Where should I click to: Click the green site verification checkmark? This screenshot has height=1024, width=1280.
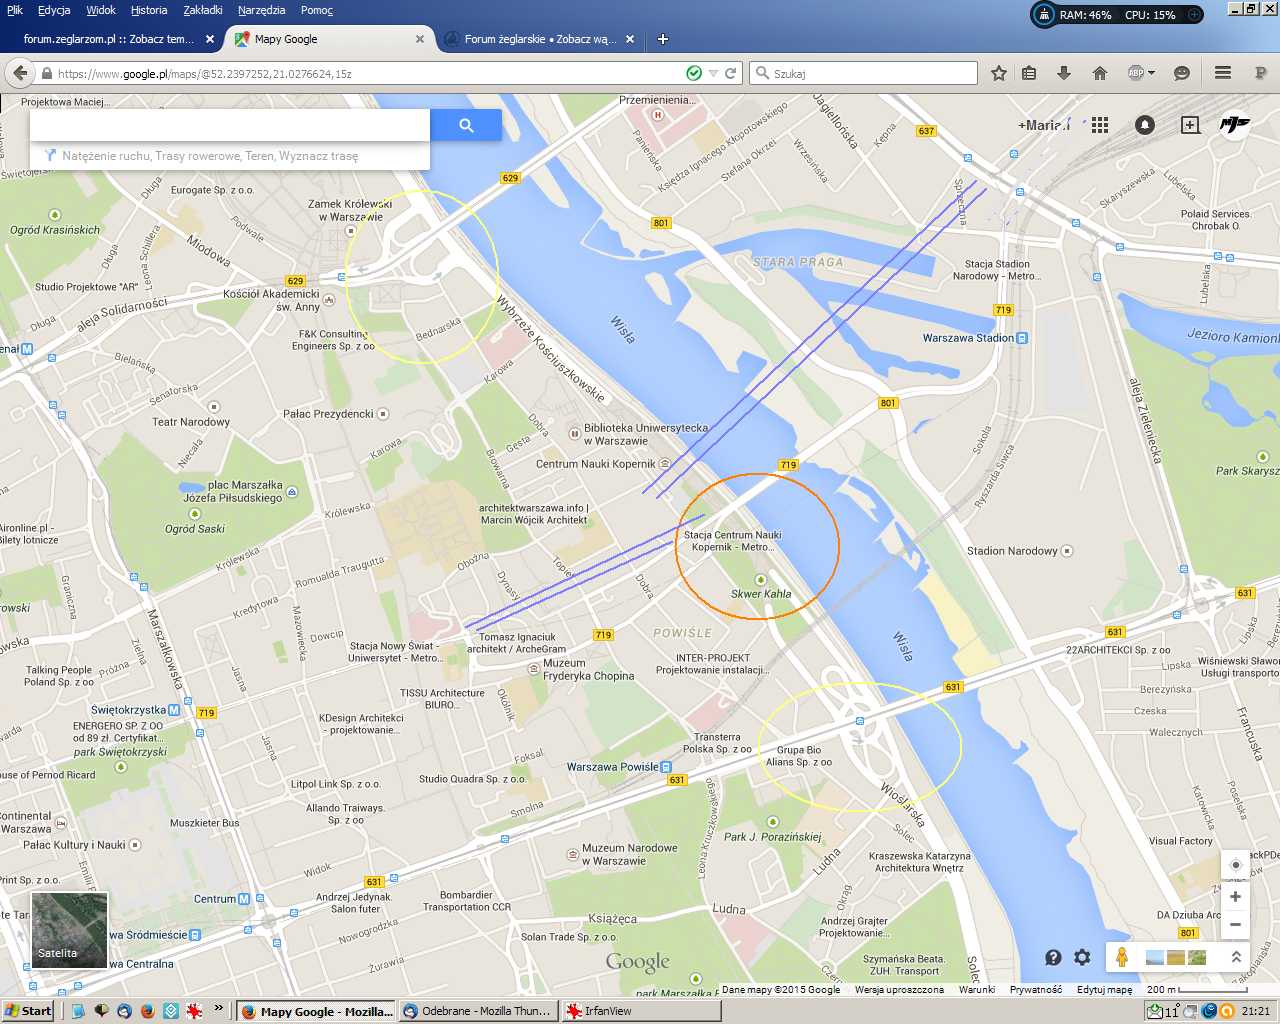694,73
